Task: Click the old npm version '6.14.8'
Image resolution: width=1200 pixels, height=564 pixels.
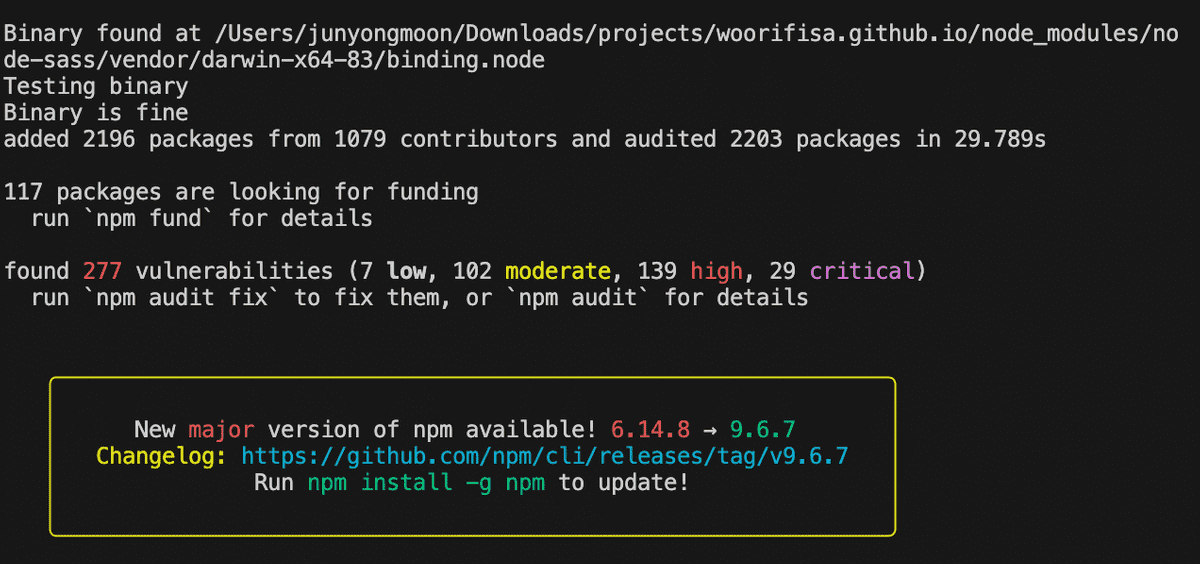Action: point(650,430)
